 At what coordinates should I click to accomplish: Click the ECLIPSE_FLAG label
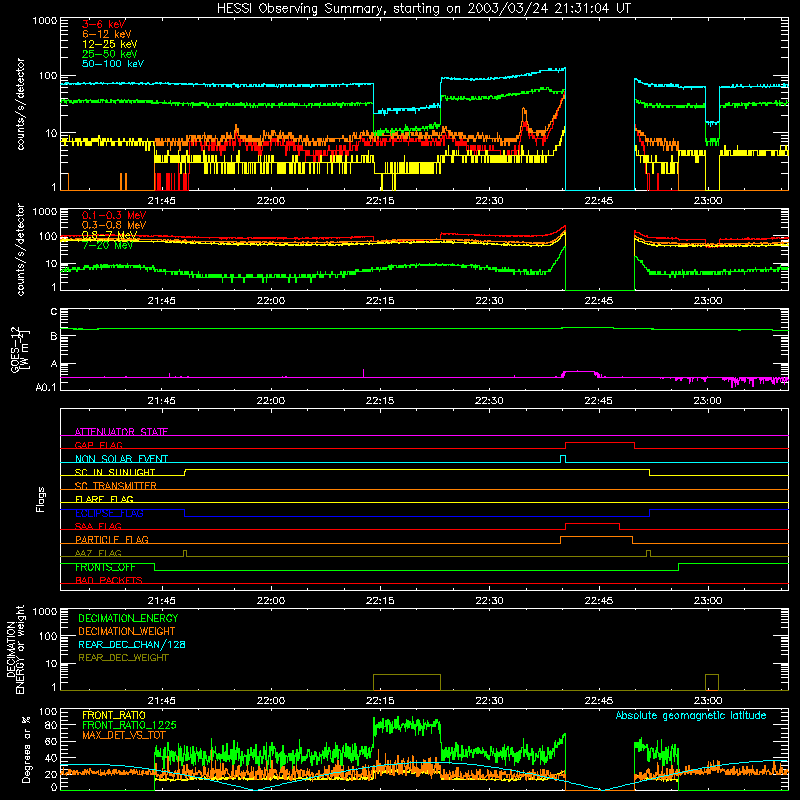tap(109, 513)
